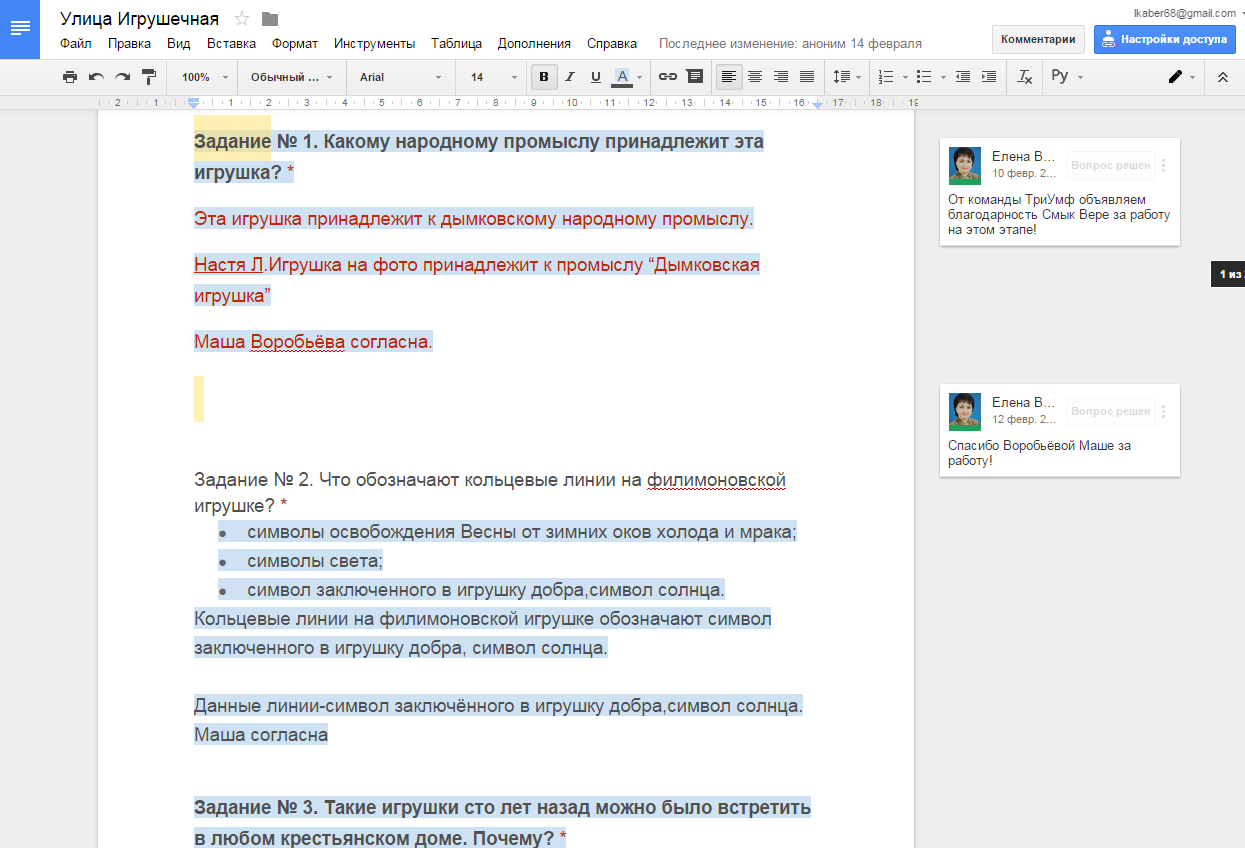The image size is (1245, 848).
Task: Insert a link using chain icon
Action: tap(667, 77)
